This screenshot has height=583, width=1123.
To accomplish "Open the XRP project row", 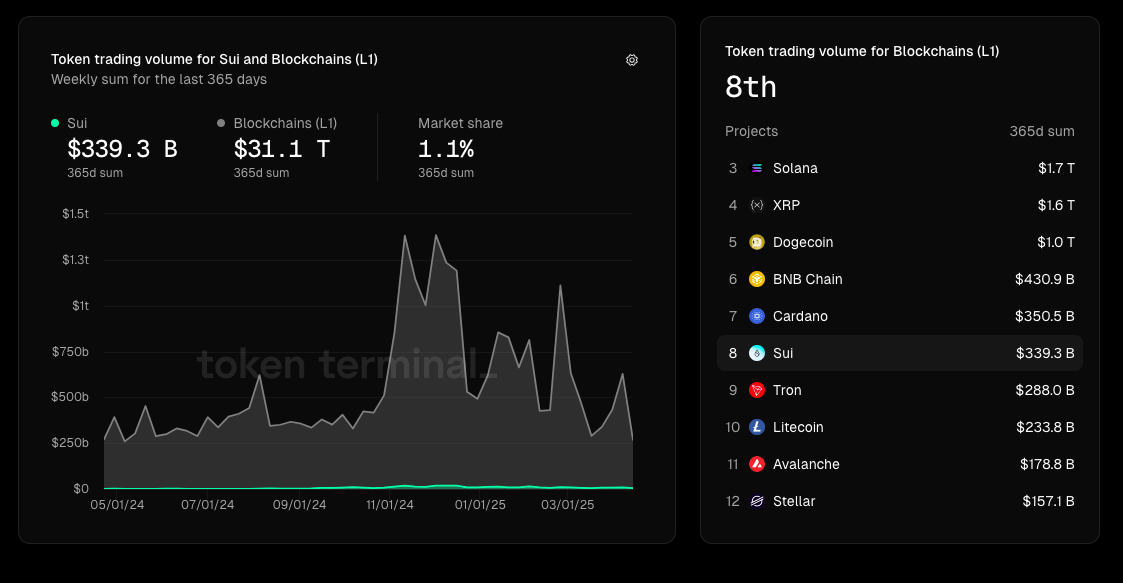I will [x=900, y=206].
